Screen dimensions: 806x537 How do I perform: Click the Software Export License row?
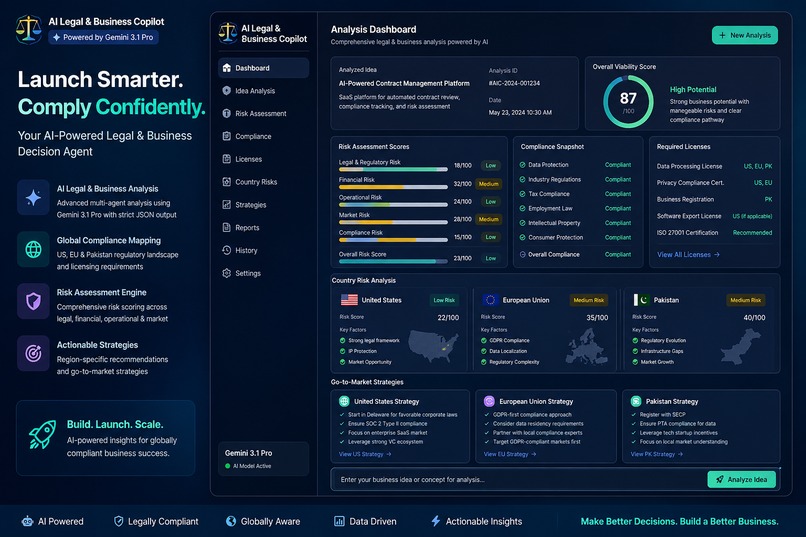715,216
